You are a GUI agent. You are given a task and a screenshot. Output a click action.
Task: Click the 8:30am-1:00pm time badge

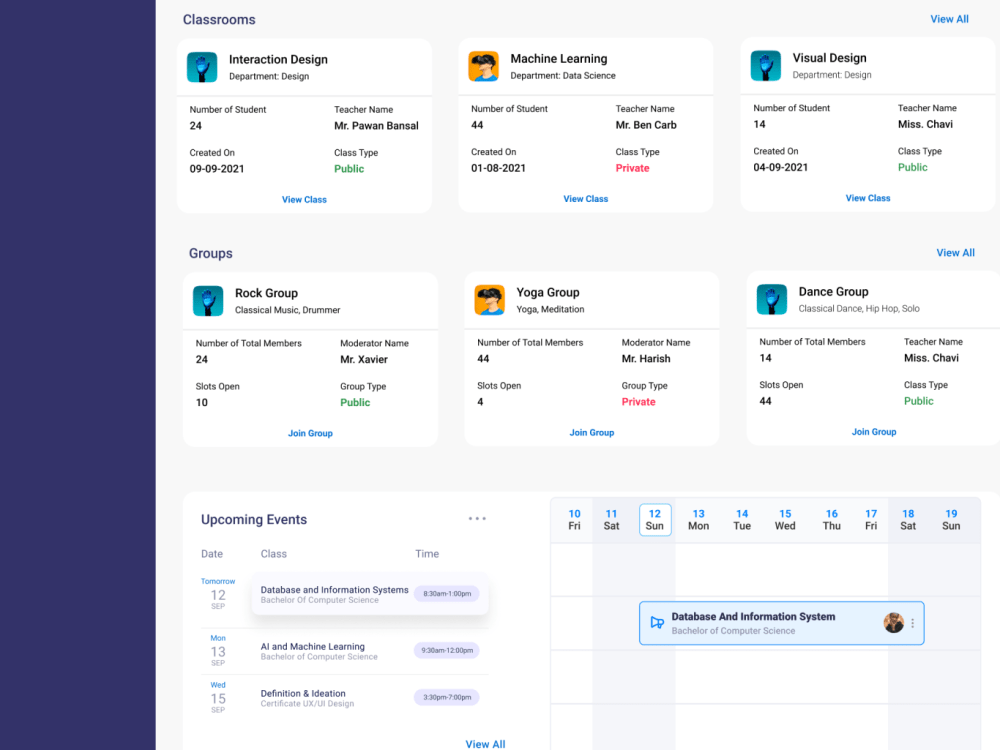click(x=447, y=594)
